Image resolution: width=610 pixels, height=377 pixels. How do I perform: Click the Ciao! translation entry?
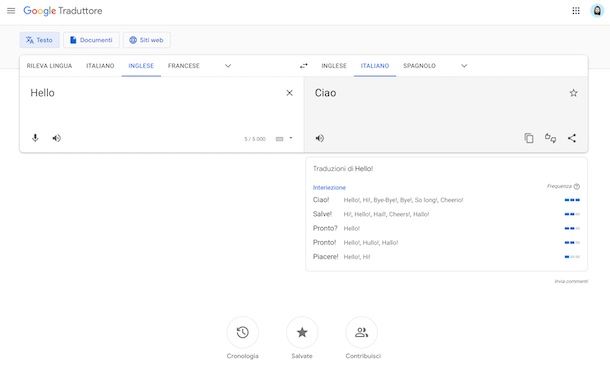[x=321, y=200]
